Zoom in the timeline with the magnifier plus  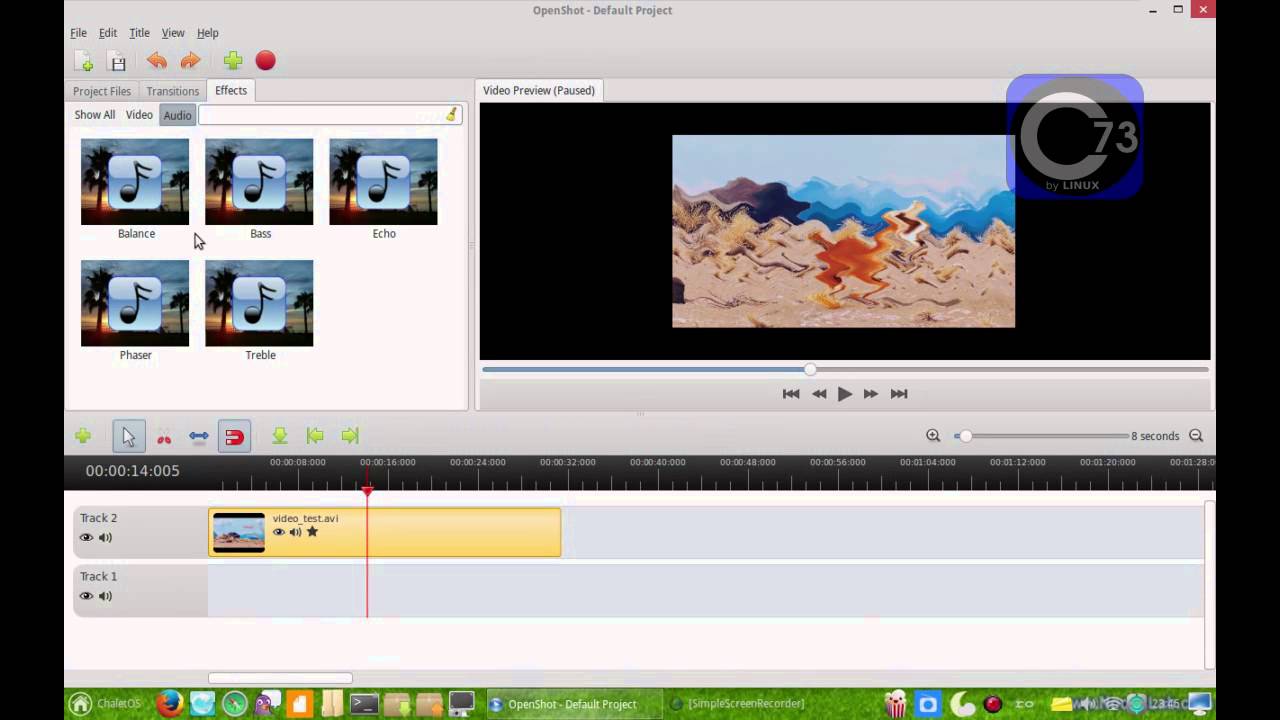933,436
